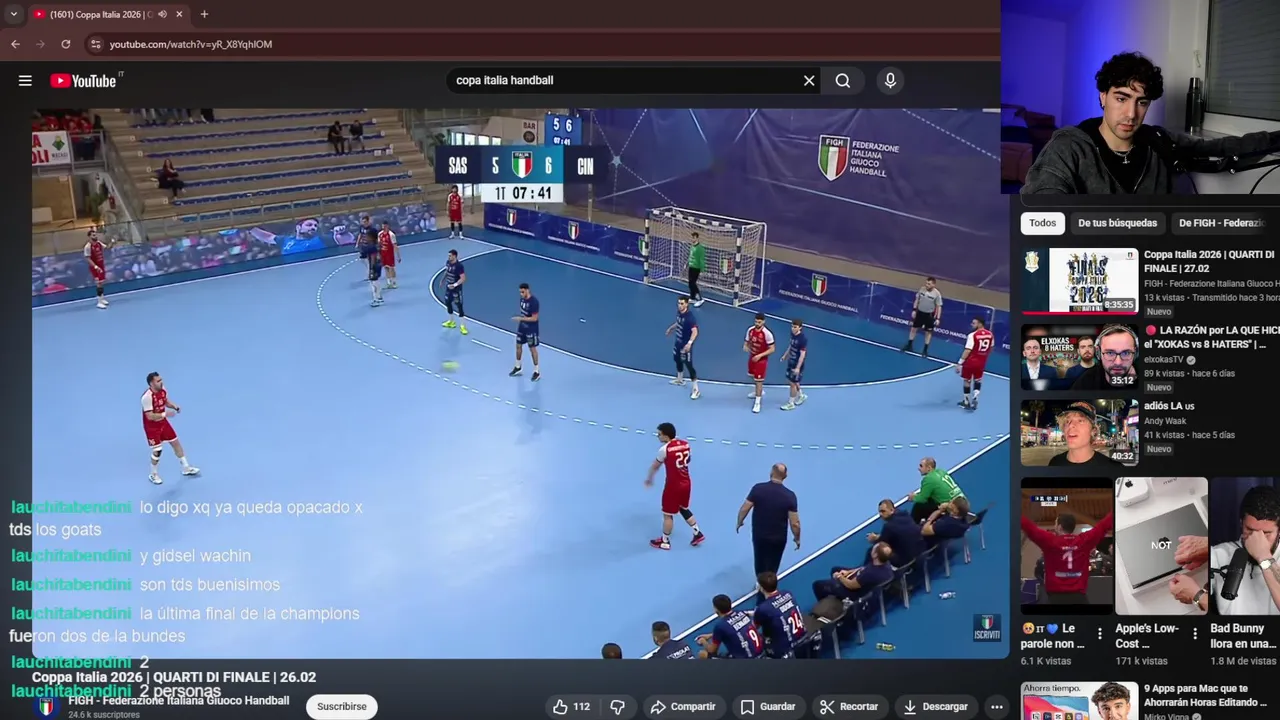Download the video with Descargar
The image size is (1280, 720).
click(x=936, y=707)
